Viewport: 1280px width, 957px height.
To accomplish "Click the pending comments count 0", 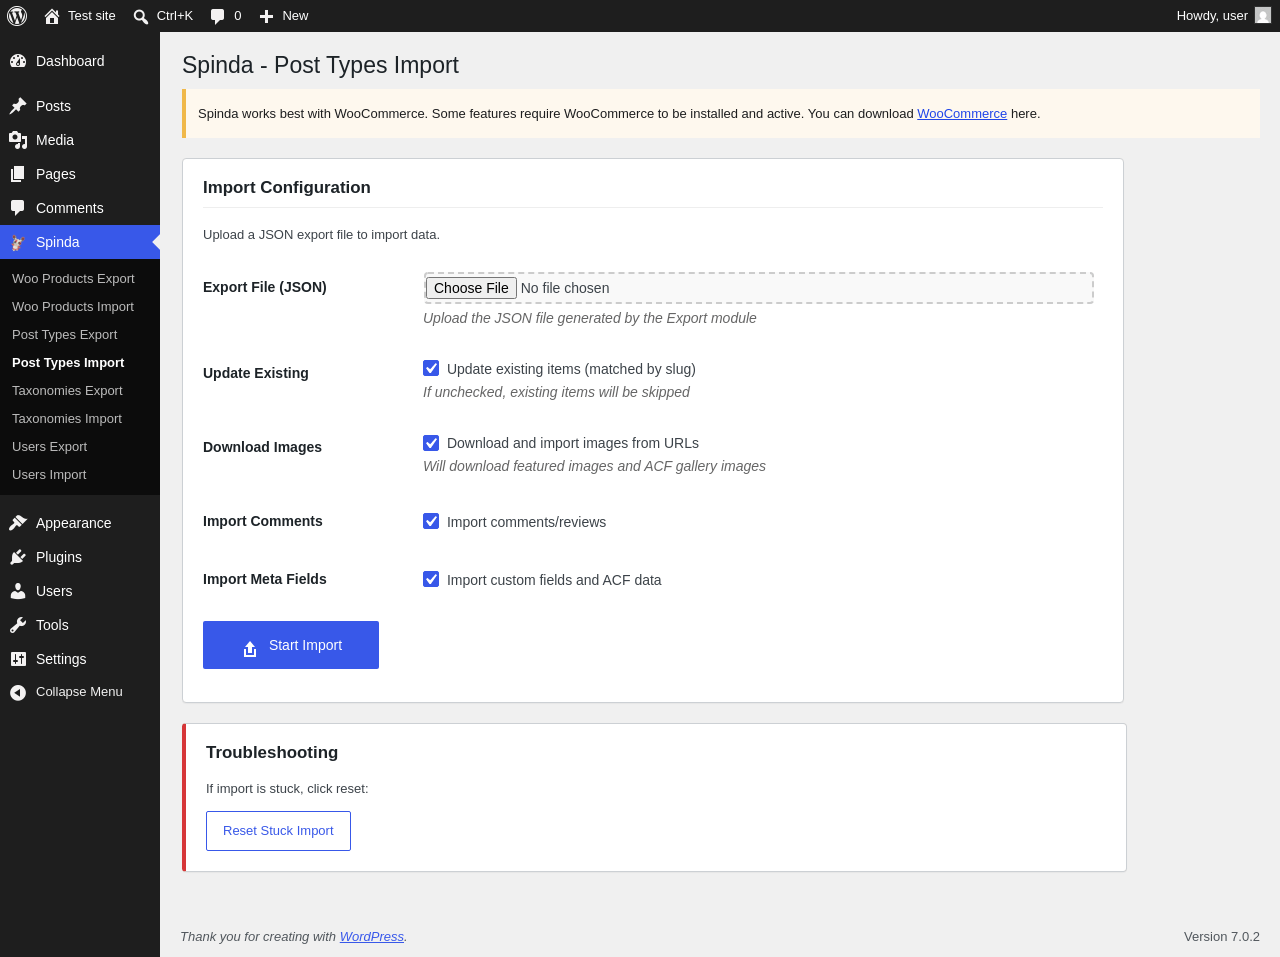I will point(238,16).
